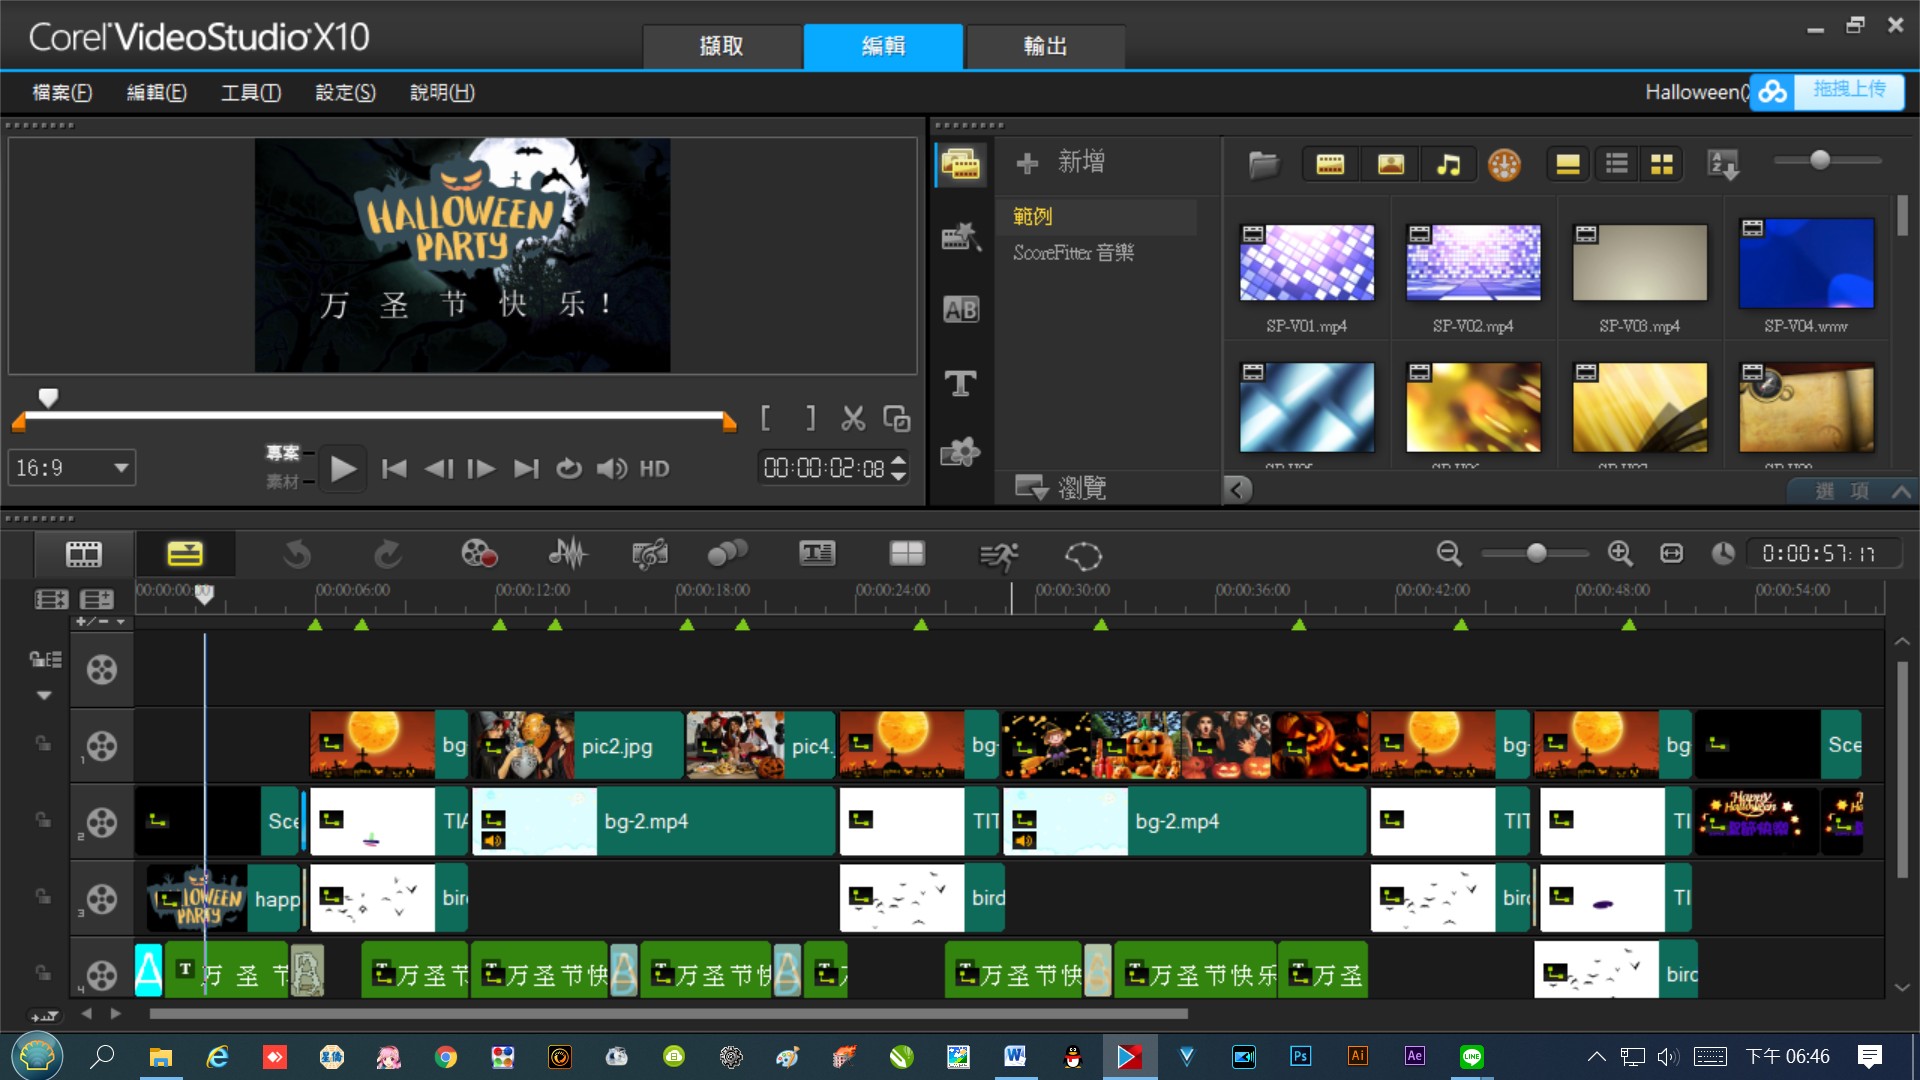Select the SP-V04.wmv thumbnail

[1806, 263]
